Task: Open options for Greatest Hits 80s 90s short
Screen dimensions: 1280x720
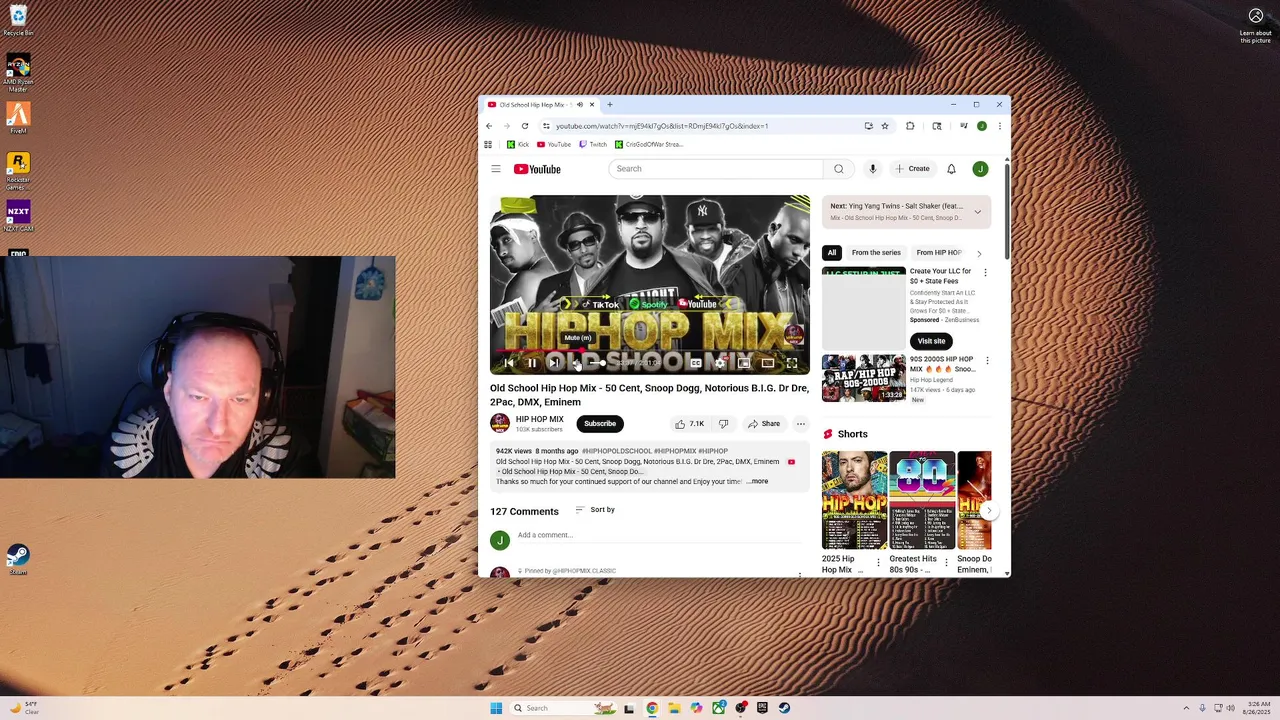Action: coord(946,563)
